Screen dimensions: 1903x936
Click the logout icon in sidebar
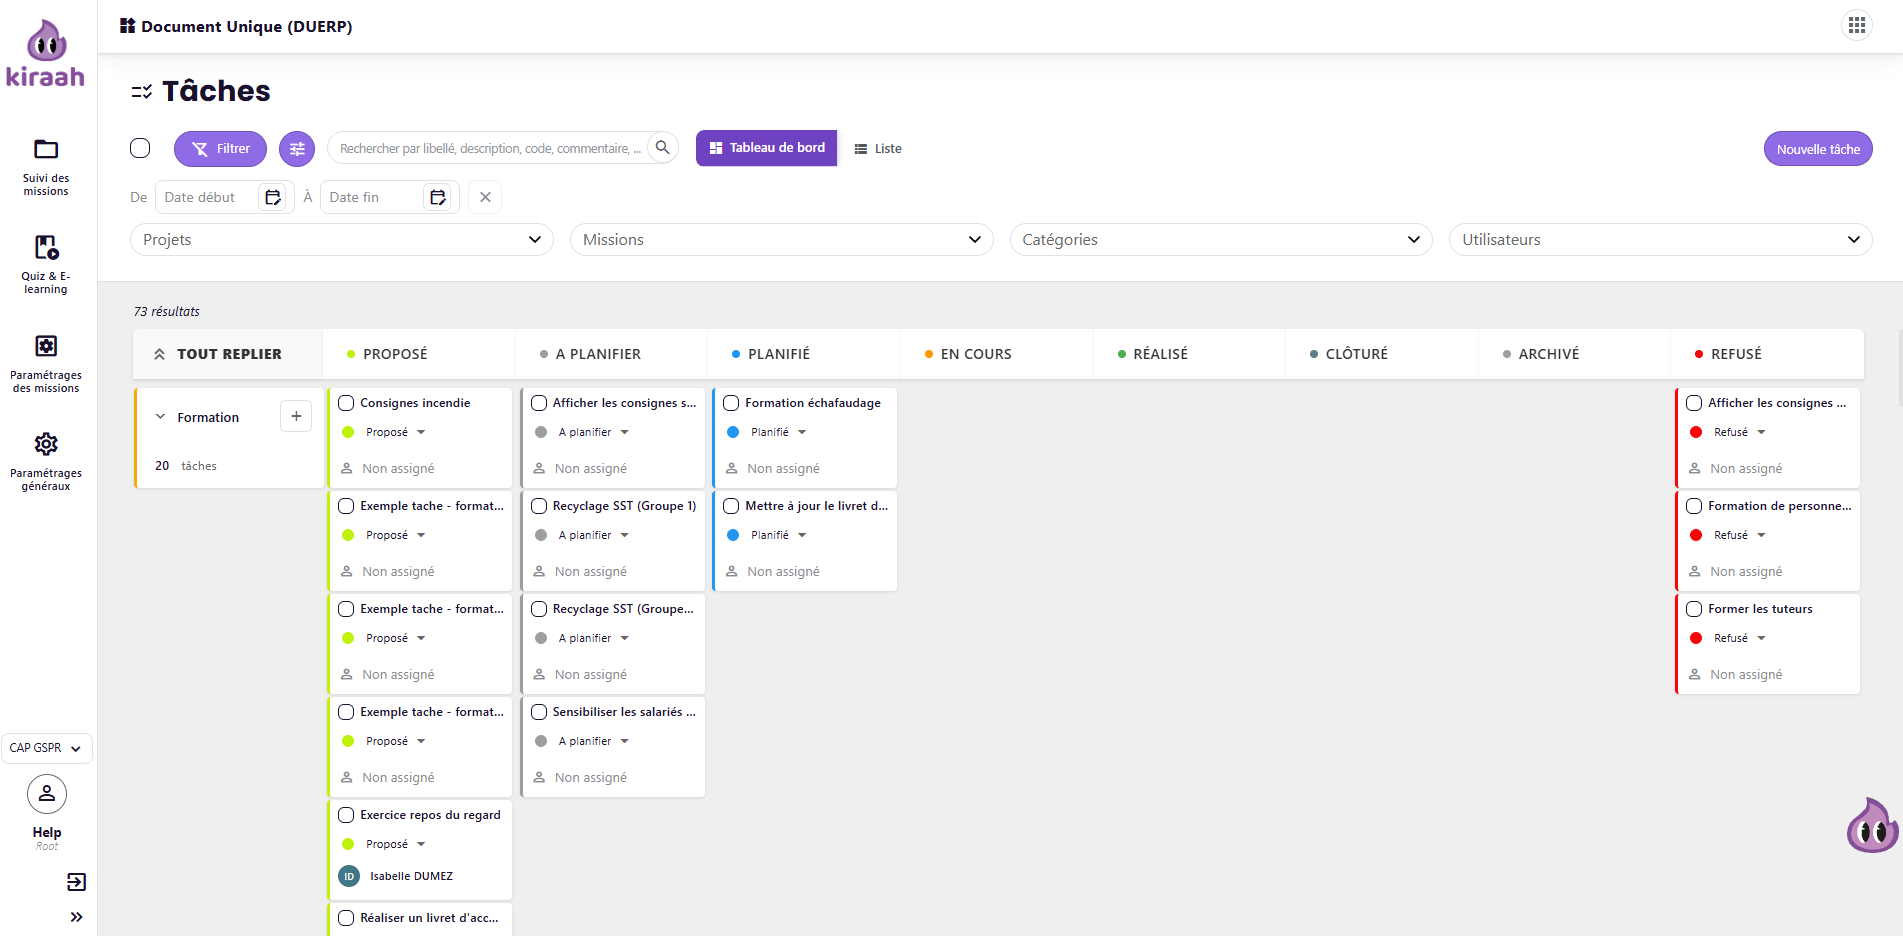pos(76,881)
